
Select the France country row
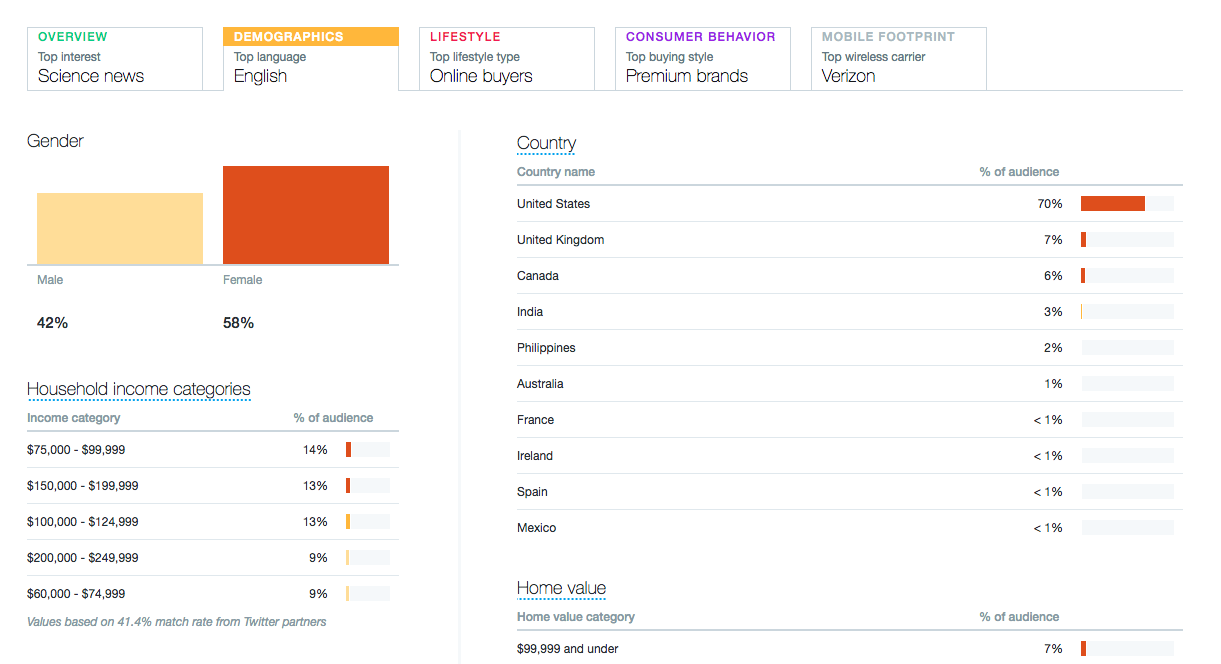(x=849, y=420)
